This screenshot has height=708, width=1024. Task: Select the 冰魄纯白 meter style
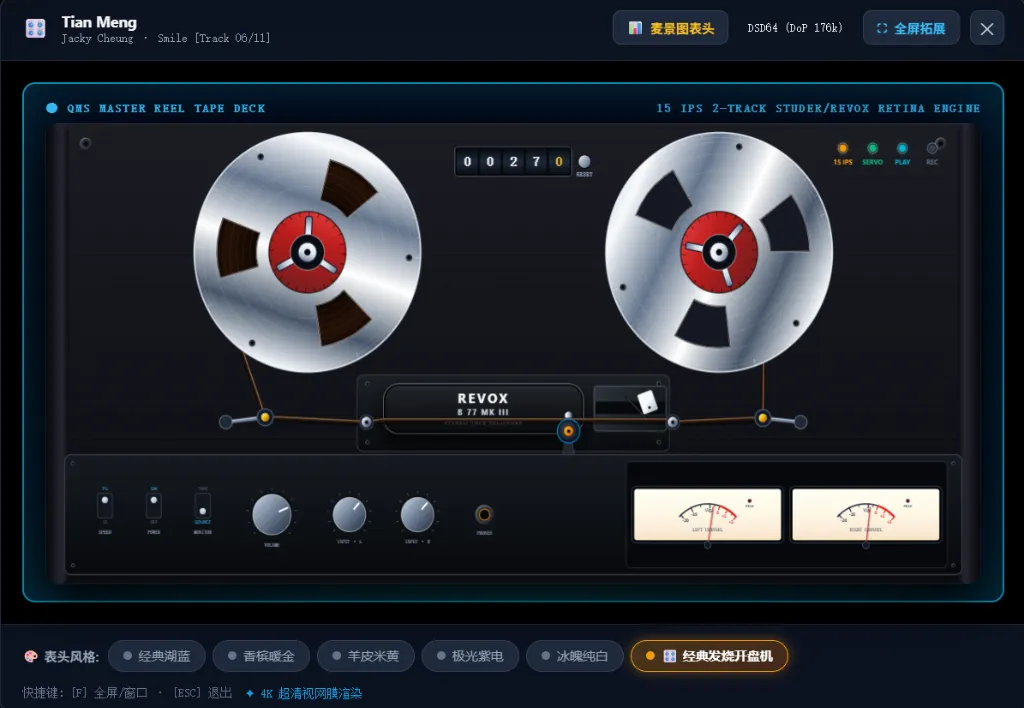click(575, 656)
